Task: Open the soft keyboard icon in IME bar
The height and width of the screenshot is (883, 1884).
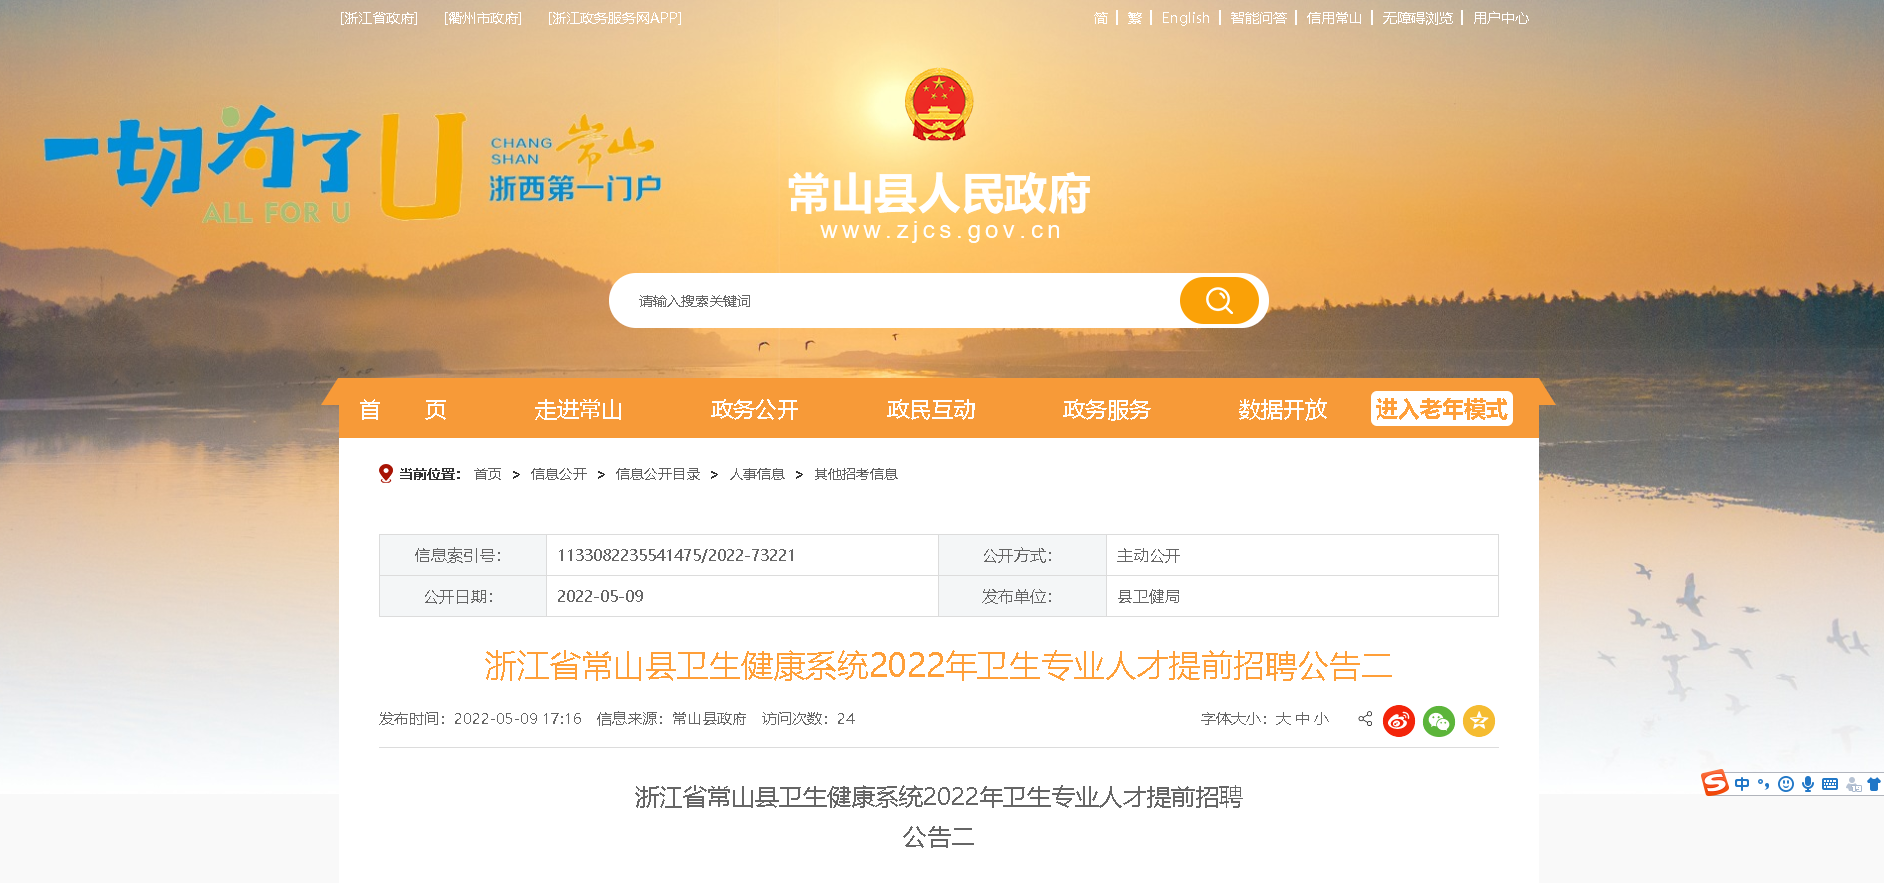Action: pyautogui.click(x=1830, y=784)
